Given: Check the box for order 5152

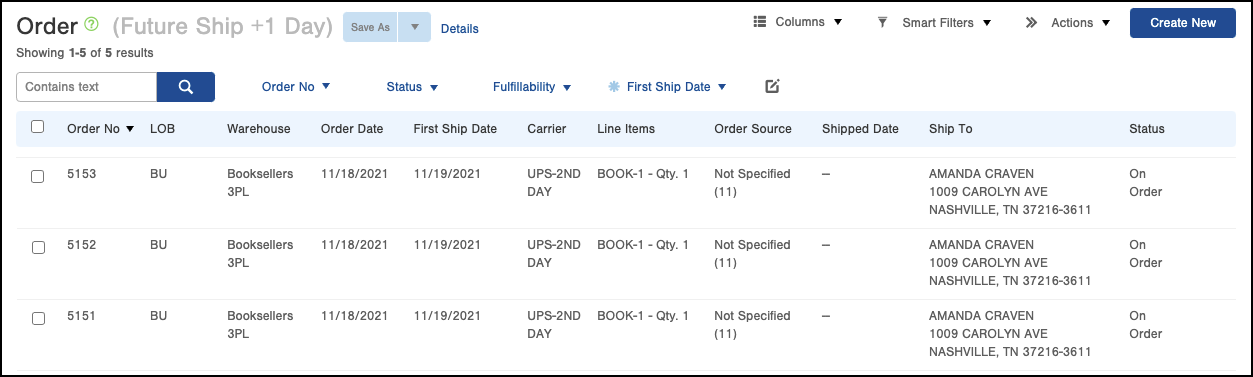Looking at the screenshot, I should point(38,247).
